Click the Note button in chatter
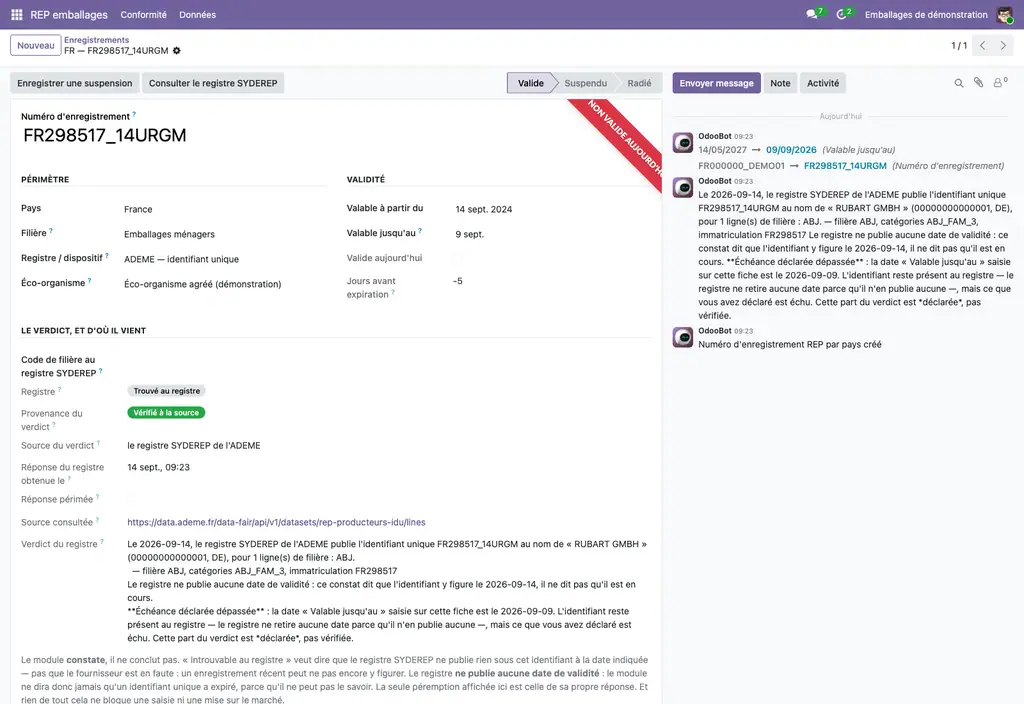The height and width of the screenshot is (704, 1024). point(780,83)
